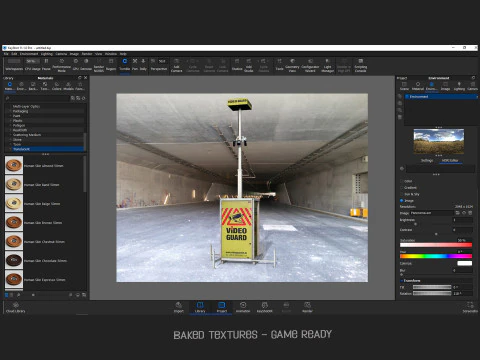This screenshot has height=360, width=480.
Task: Switch to Library Colors tab
Action: pos(57,86)
